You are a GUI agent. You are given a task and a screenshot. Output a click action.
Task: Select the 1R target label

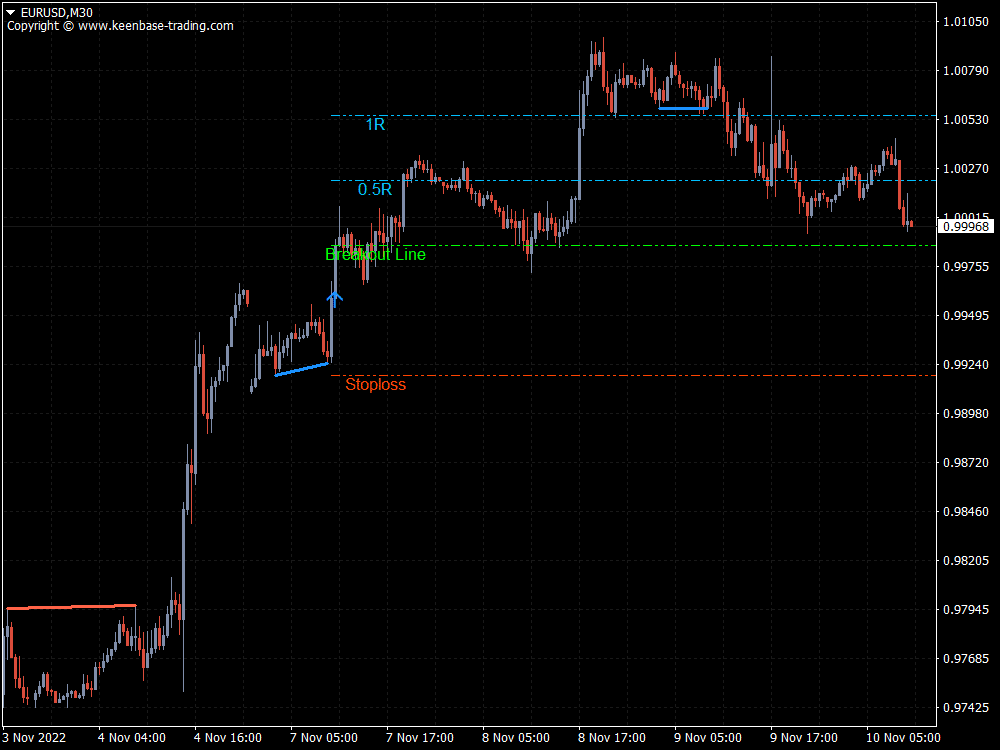tap(375, 124)
